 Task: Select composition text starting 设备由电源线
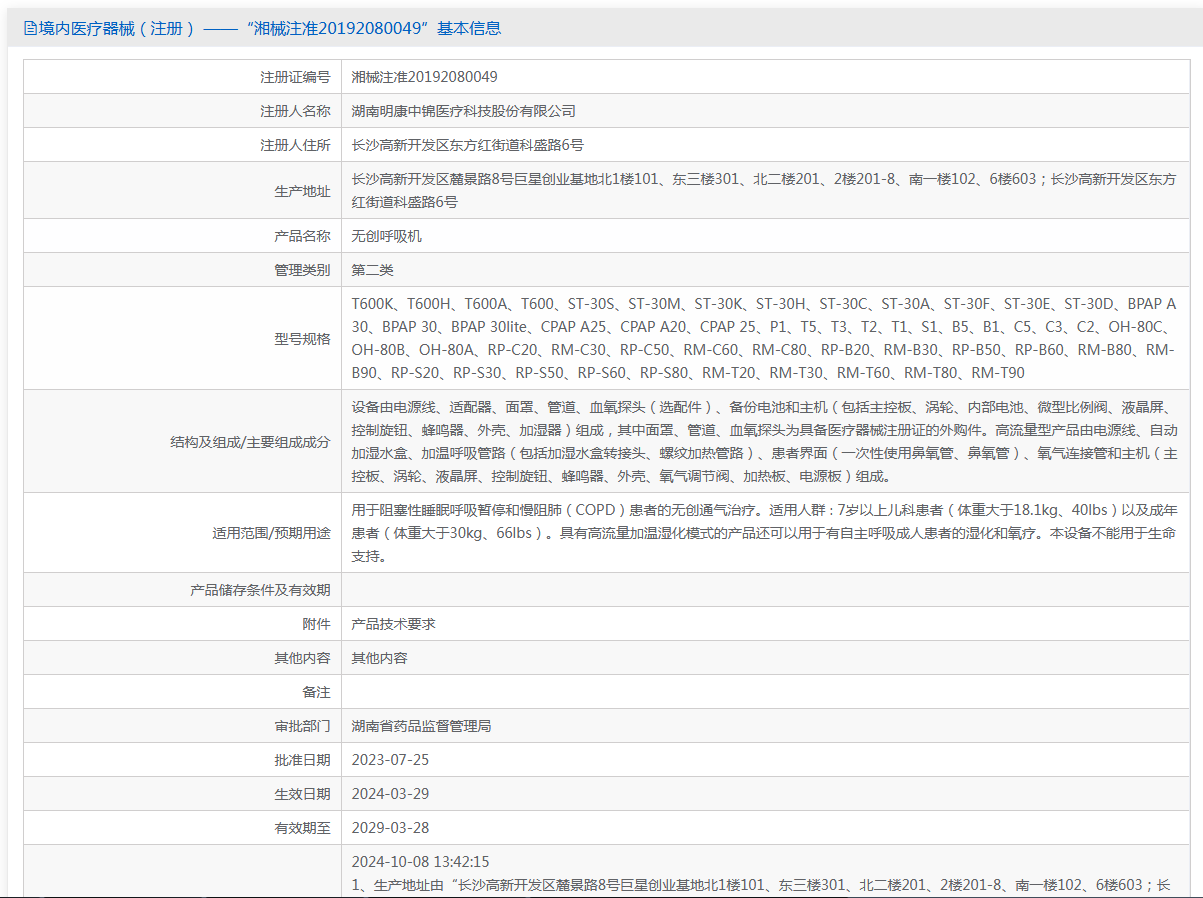766,441
